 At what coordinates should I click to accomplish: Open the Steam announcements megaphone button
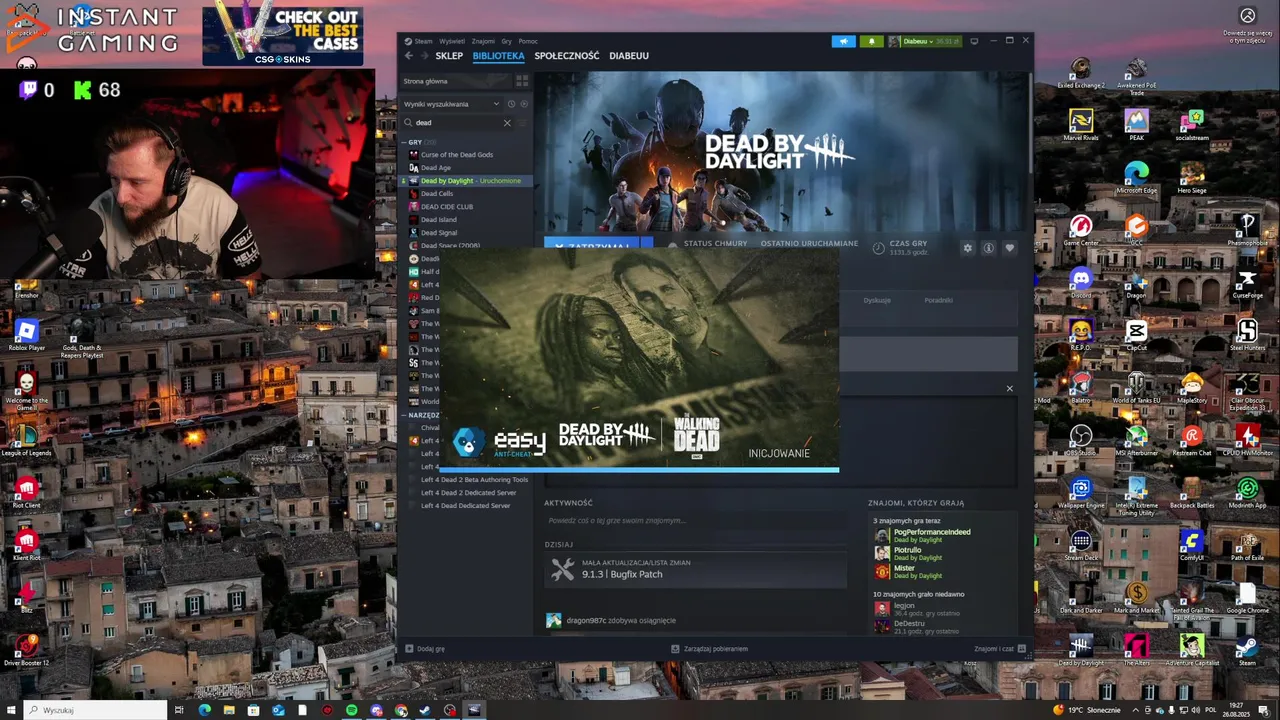click(x=844, y=41)
